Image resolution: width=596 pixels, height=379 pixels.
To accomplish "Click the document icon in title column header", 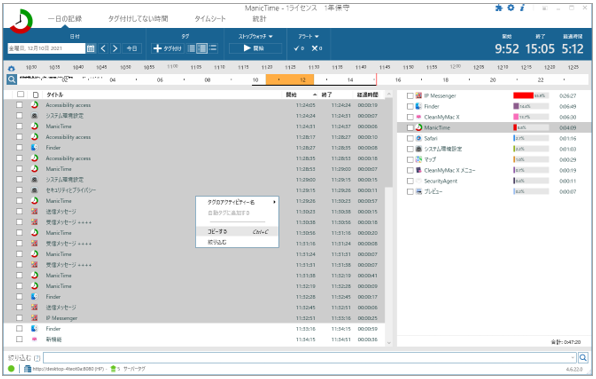I will point(35,95).
